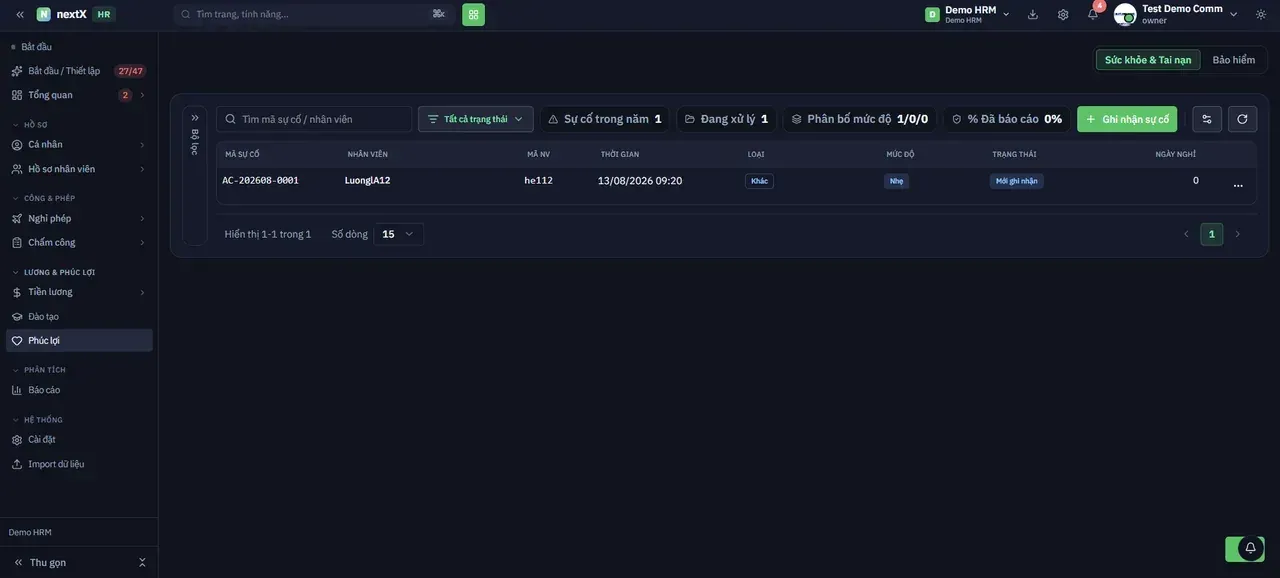Open the Số dòng rows-per-page dropdown
Screen dimensions: 1280x578
(398, 234)
